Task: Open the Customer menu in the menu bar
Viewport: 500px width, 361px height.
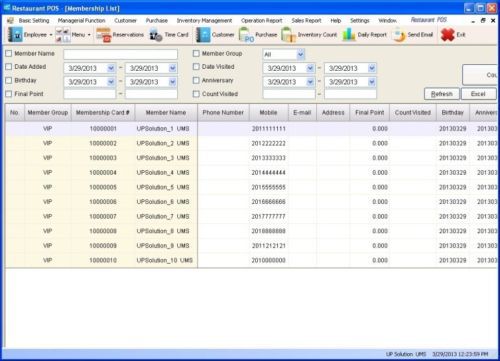Action: click(125, 21)
